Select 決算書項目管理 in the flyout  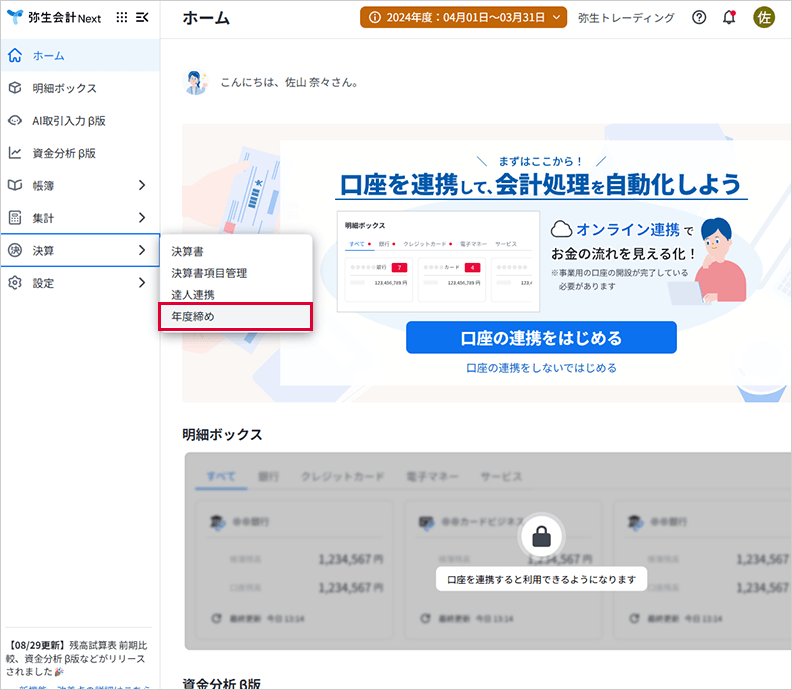click(209, 273)
